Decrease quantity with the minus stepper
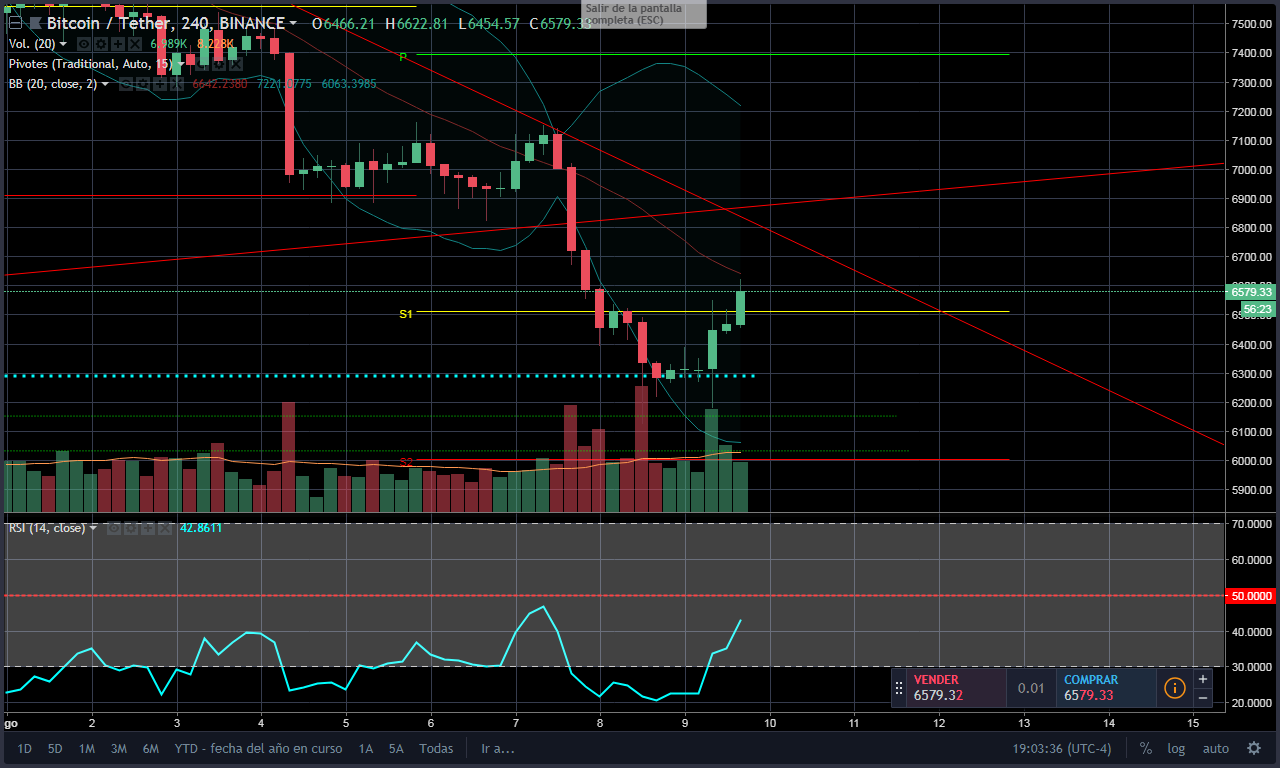This screenshot has width=1280, height=768. coord(1203,697)
